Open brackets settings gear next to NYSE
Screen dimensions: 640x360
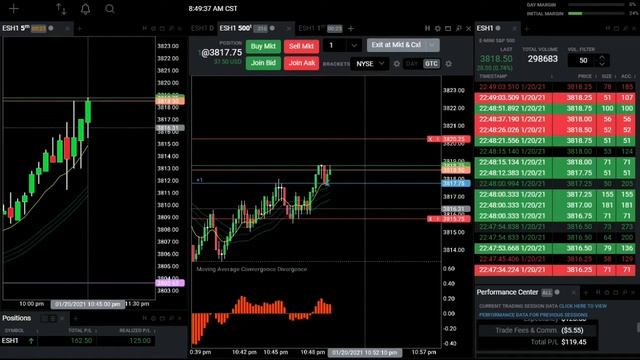click(x=397, y=64)
